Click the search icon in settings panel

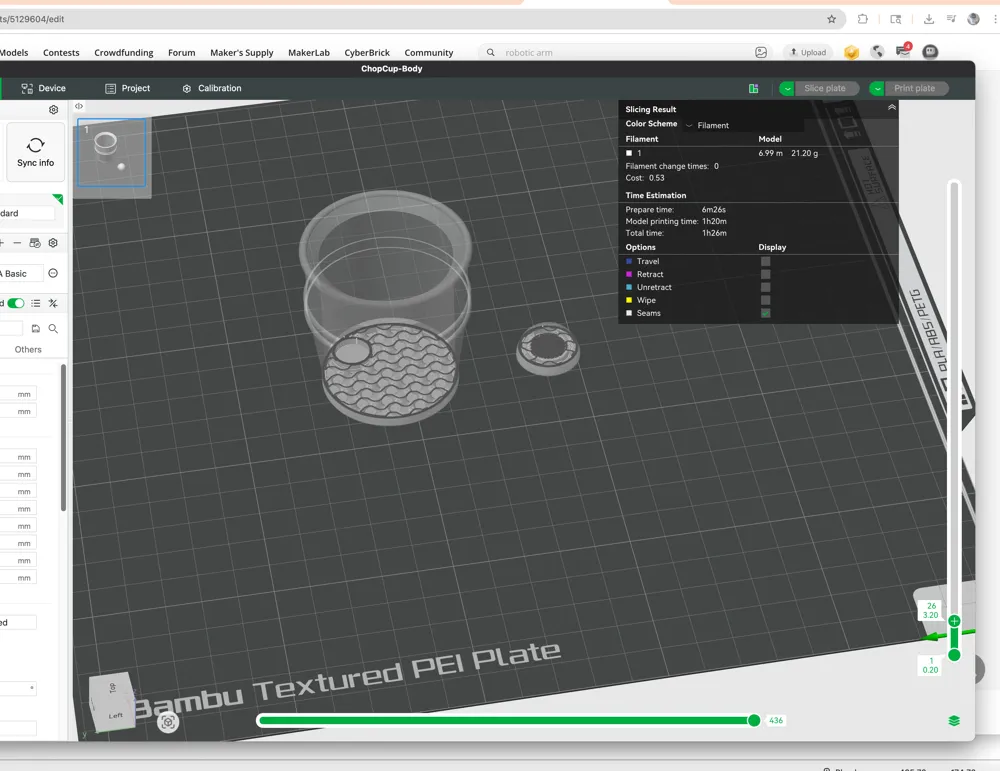[x=54, y=328]
